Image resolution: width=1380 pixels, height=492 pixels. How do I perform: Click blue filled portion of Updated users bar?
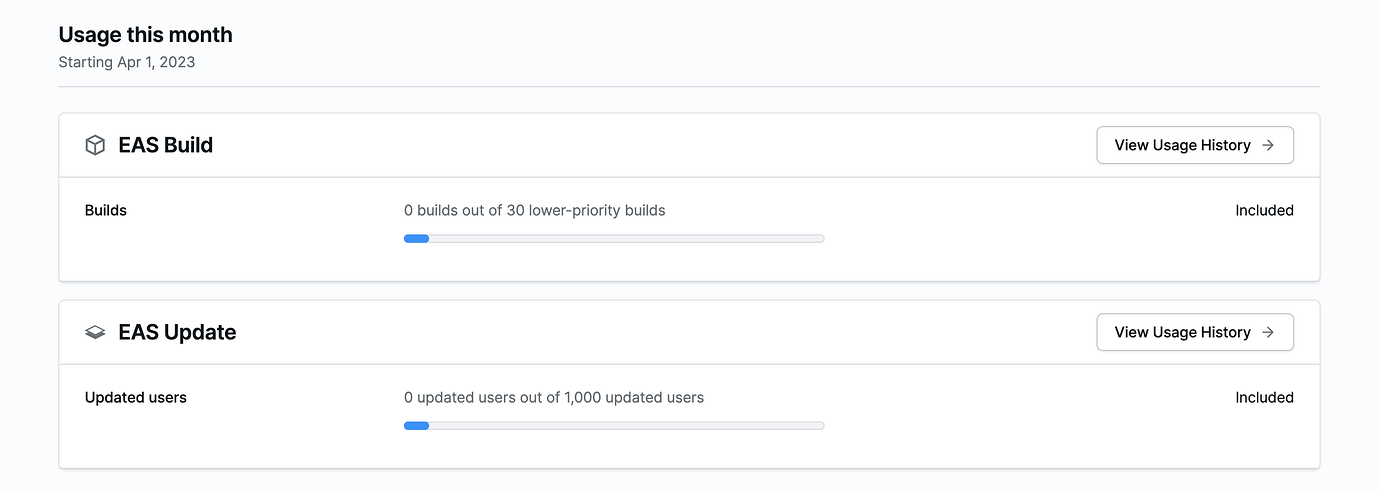click(416, 426)
